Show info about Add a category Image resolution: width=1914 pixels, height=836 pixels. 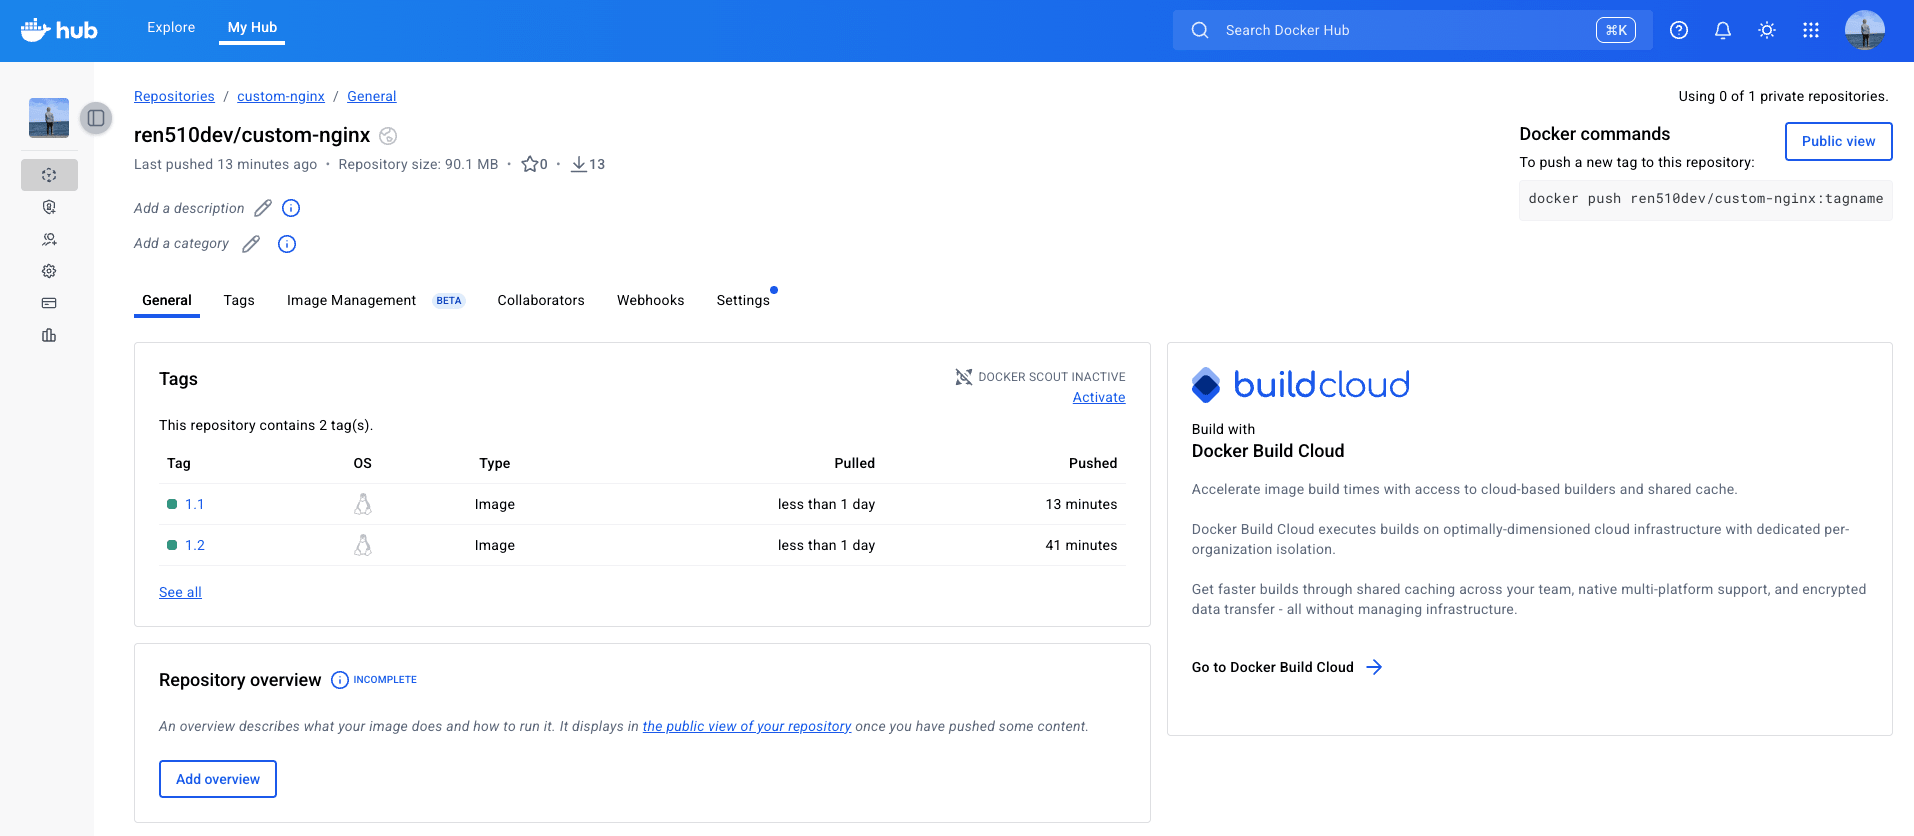click(287, 244)
